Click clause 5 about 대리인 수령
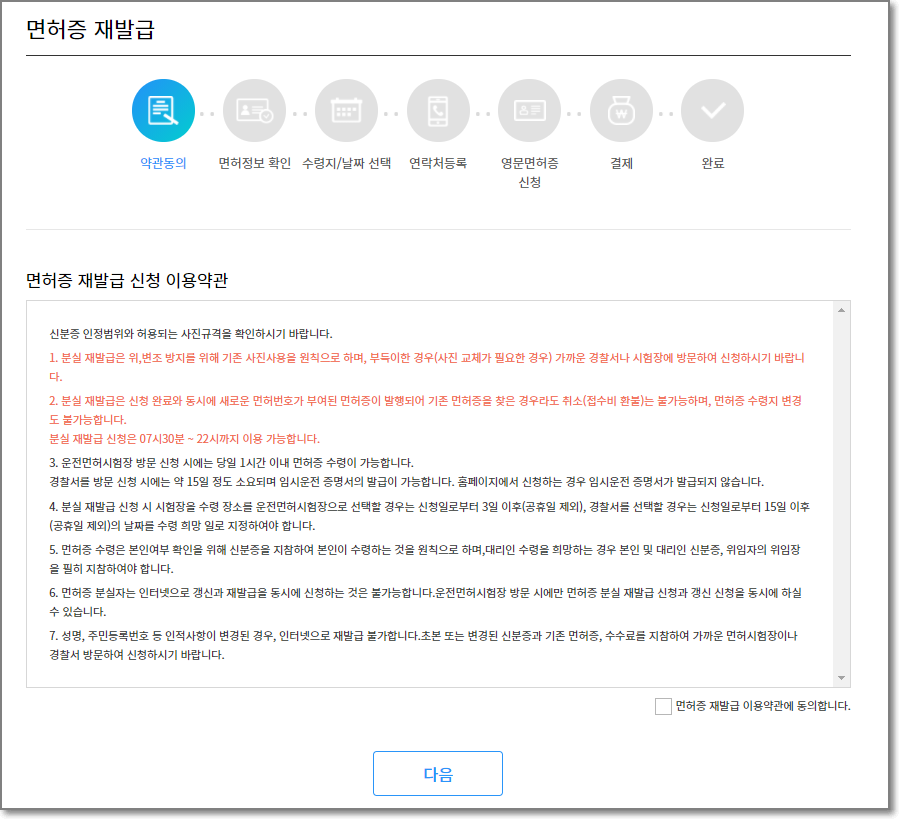Screen dimensions: 899x819 point(425,559)
